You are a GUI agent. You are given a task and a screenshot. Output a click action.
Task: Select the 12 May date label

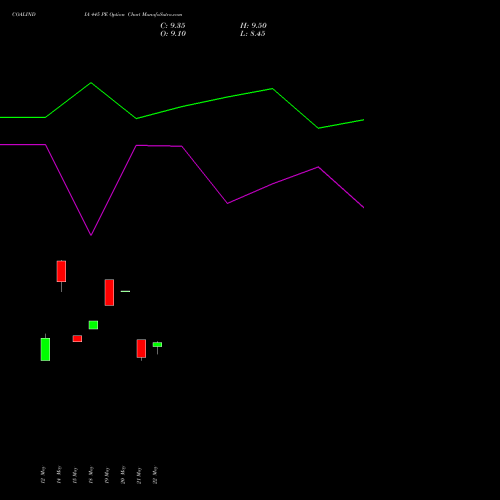43,475
